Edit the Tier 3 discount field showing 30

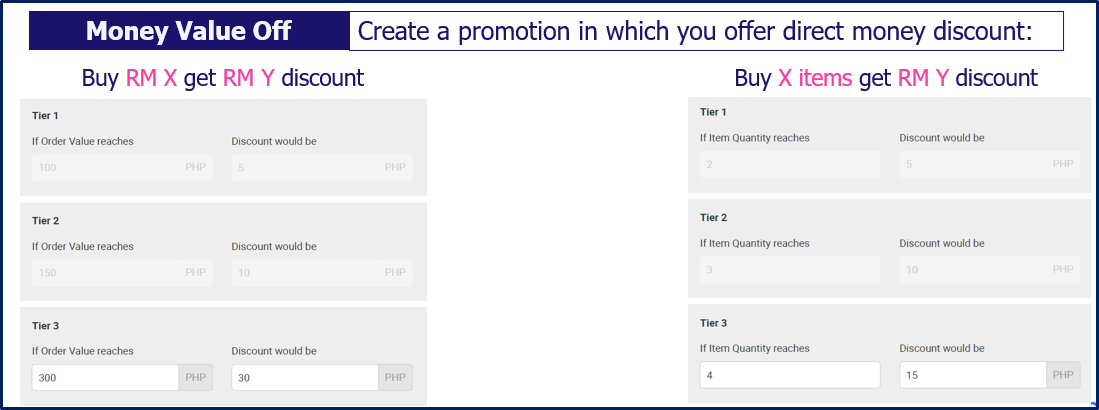(x=305, y=378)
